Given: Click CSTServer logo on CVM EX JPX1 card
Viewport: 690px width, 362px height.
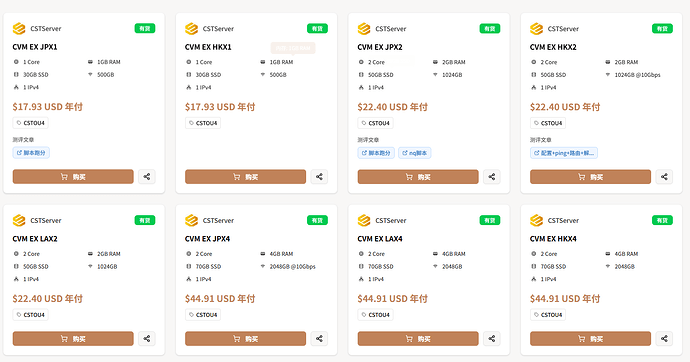Looking at the screenshot, I should click(x=19, y=29).
